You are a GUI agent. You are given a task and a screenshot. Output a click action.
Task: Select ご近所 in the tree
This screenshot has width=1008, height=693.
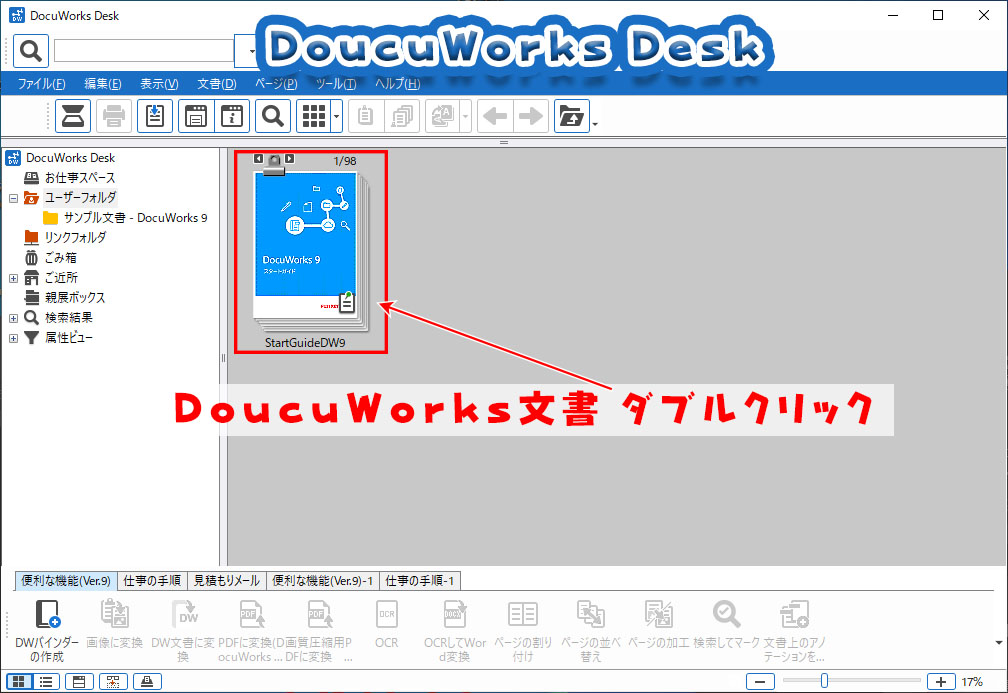61,278
